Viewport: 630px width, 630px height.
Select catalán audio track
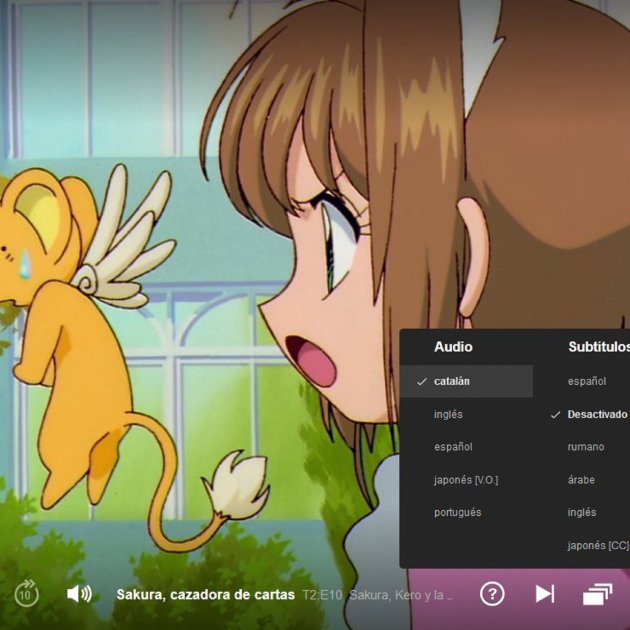tap(466, 381)
